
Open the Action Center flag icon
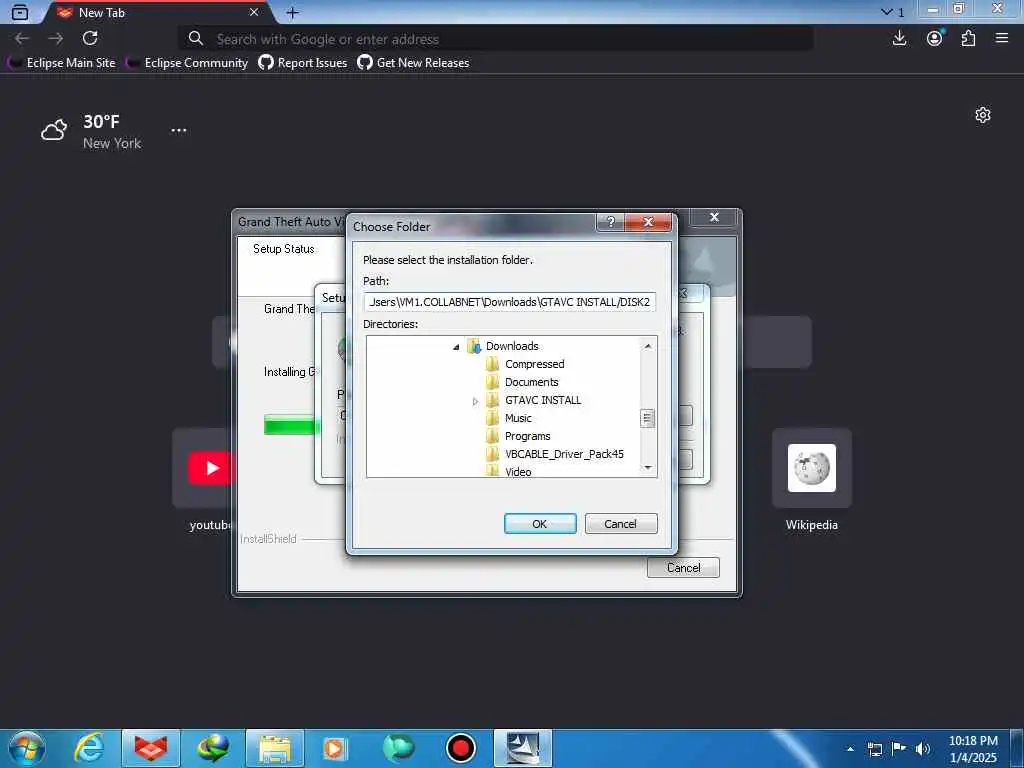coord(899,749)
